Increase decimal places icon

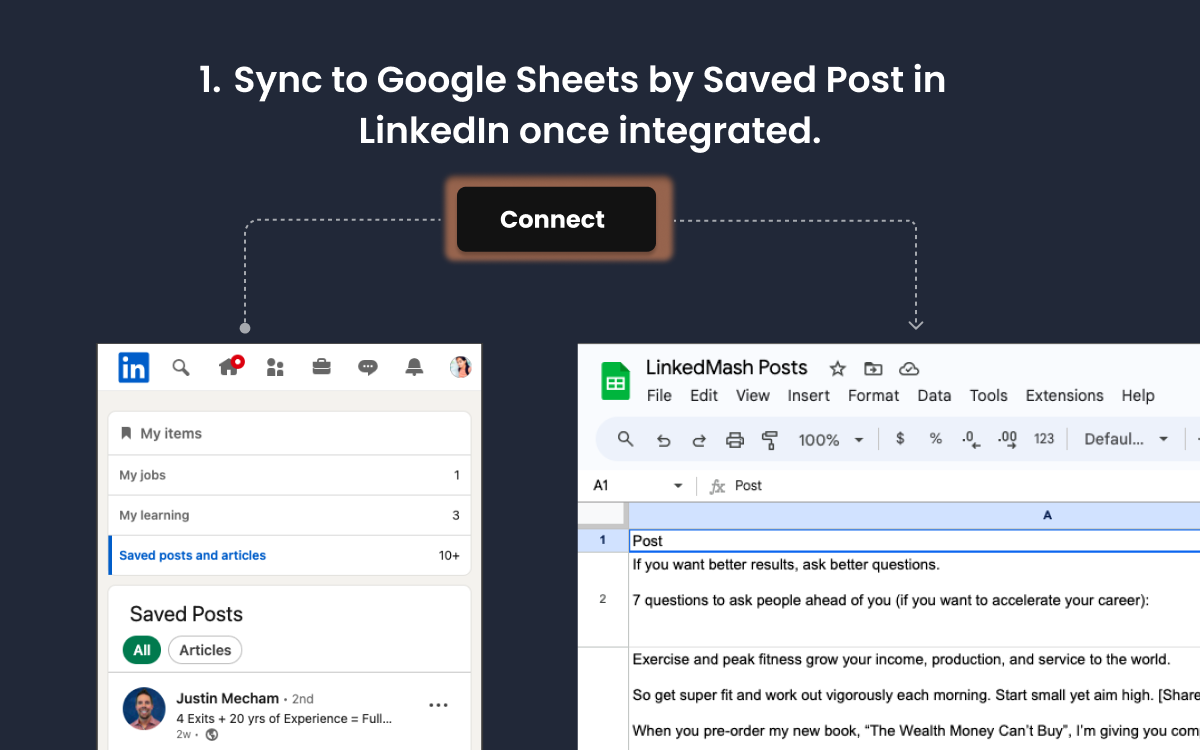(1007, 438)
